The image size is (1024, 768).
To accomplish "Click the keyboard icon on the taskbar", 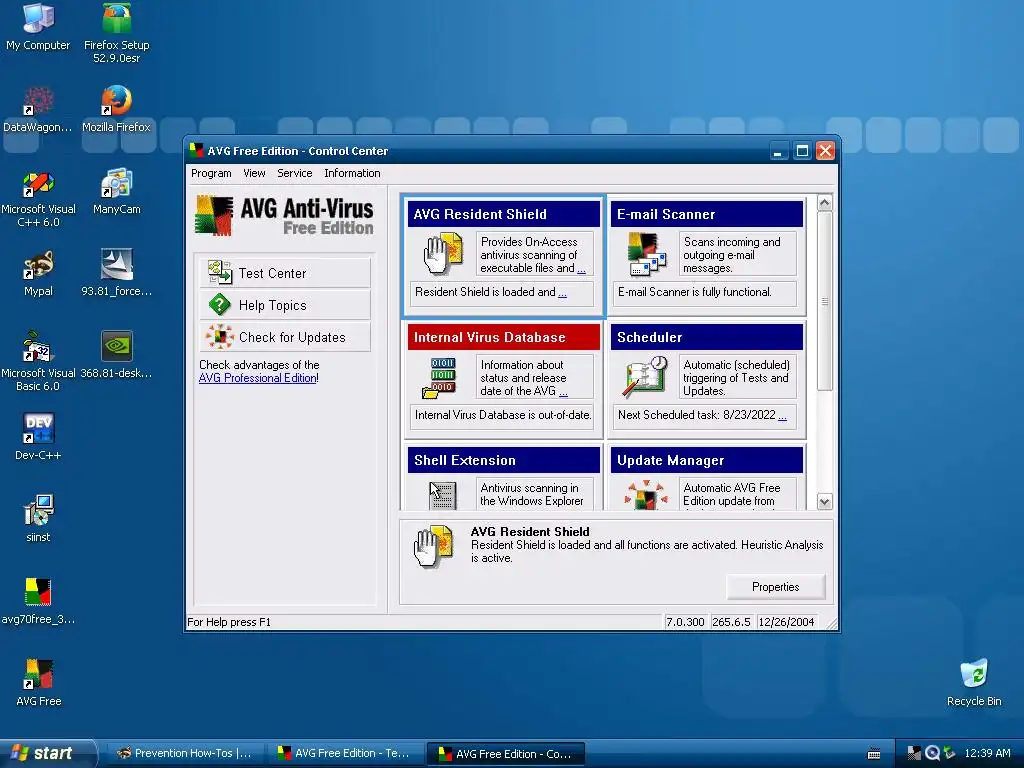I will [874, 754].
